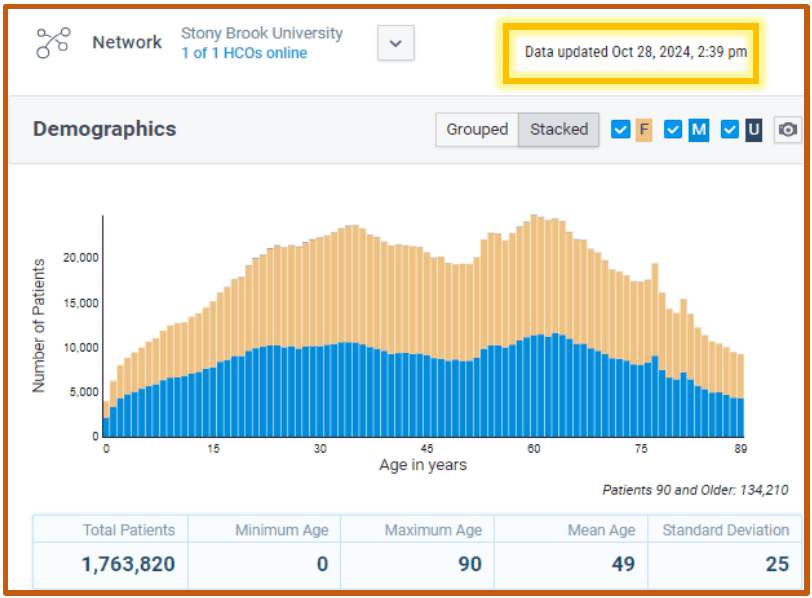
Task: Select the Maximum Age value 90
Action: tap(470, 564)
